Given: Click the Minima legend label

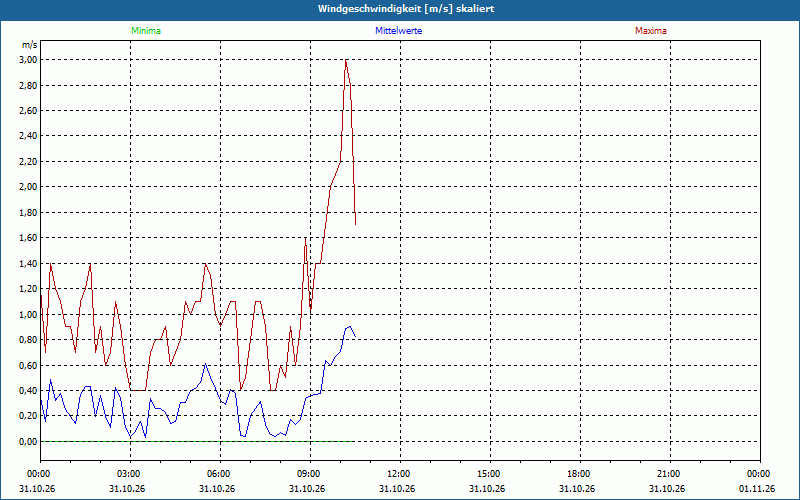Looking at the screenshot, I should point(146,31).
